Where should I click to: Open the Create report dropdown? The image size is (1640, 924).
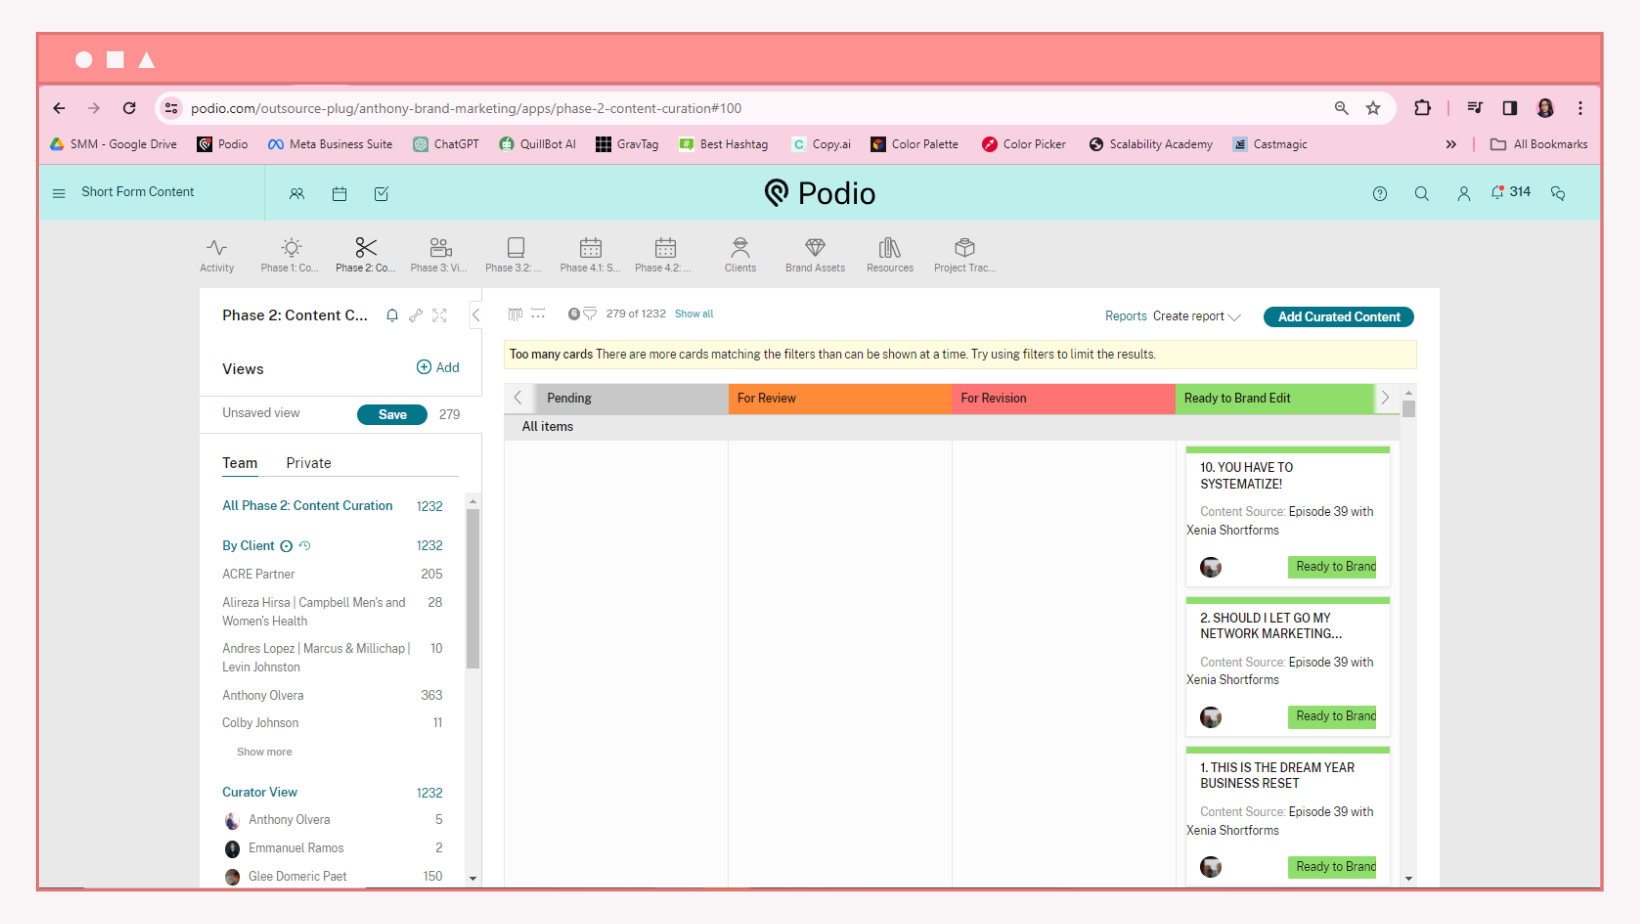1197,317
